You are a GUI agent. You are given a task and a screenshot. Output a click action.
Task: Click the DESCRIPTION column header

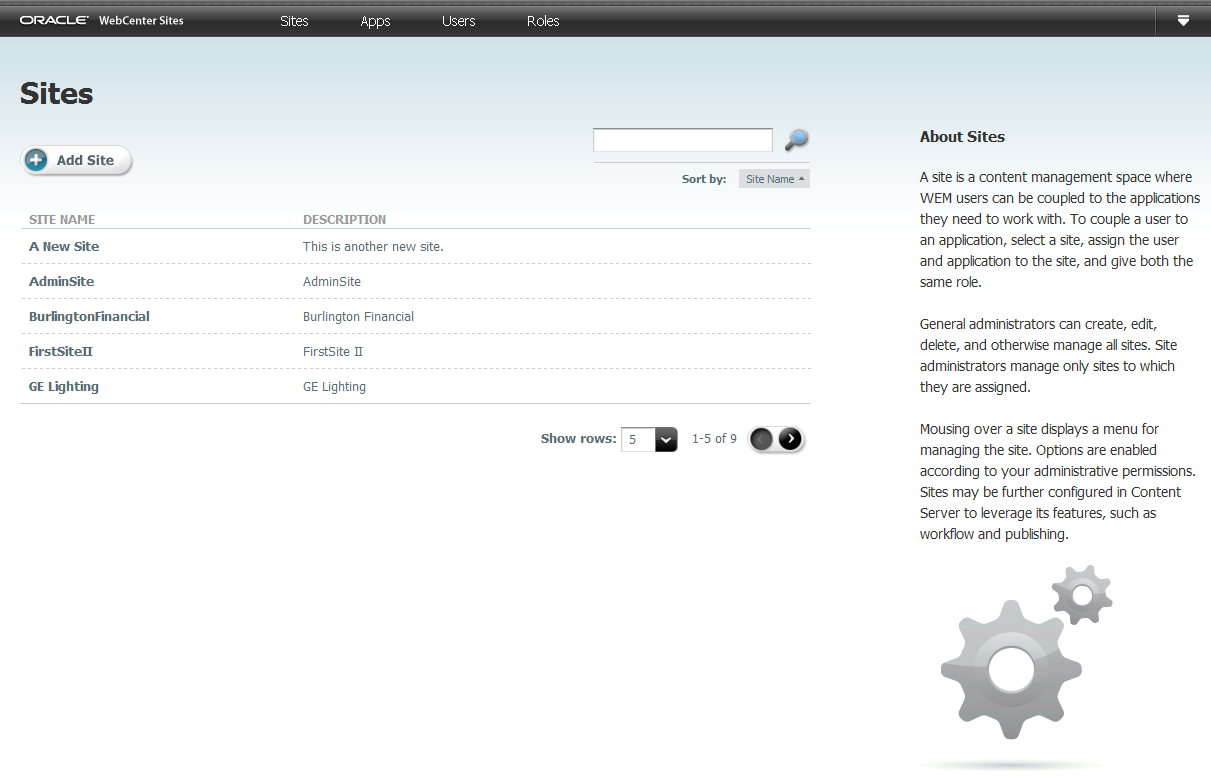coord(344,219)
